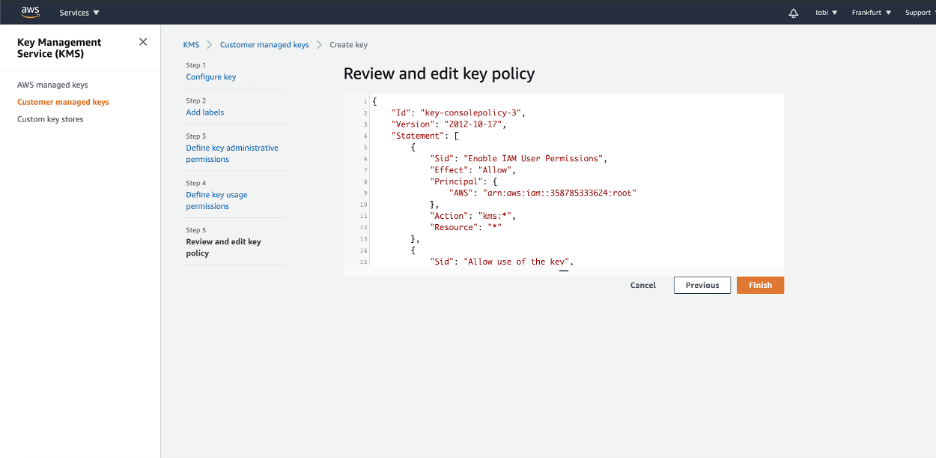Click the orange Finish button
Screen dimensions: 936x458
click(x=760, y=285)
